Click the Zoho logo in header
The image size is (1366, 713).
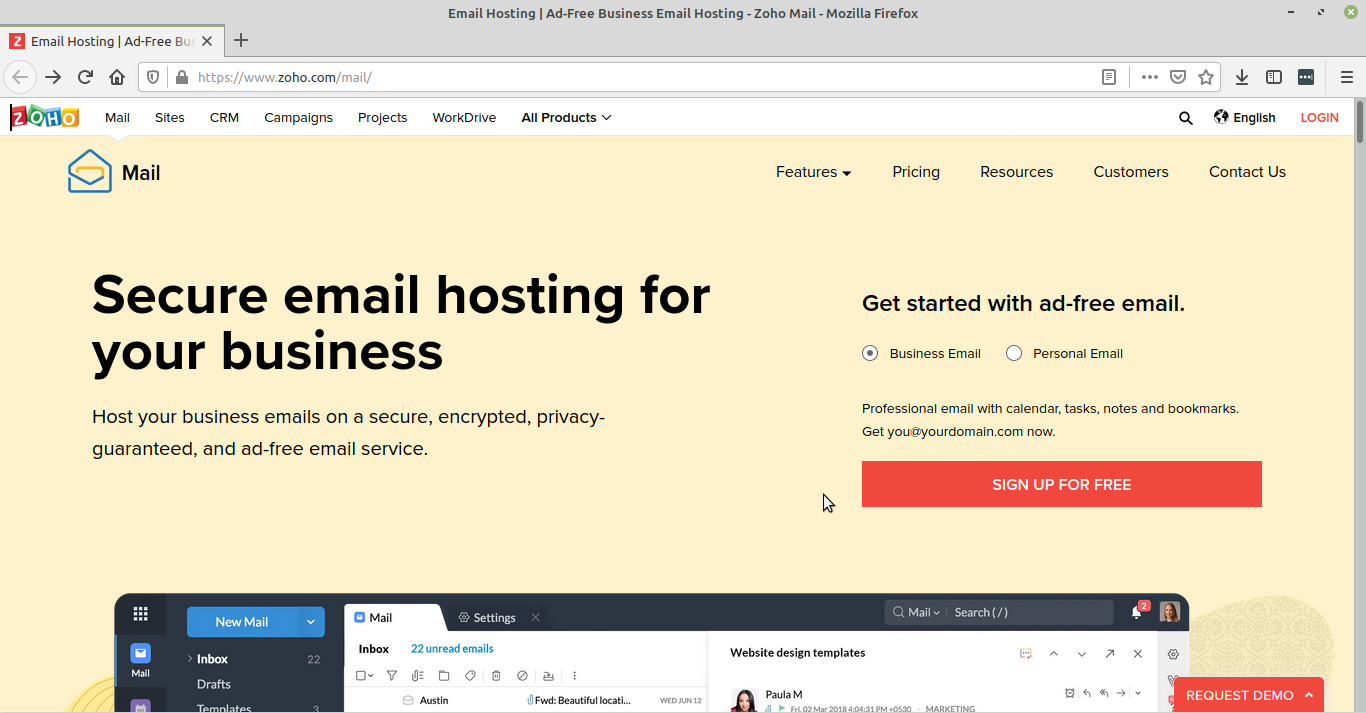pyautogui.click(x=44, y=117)
